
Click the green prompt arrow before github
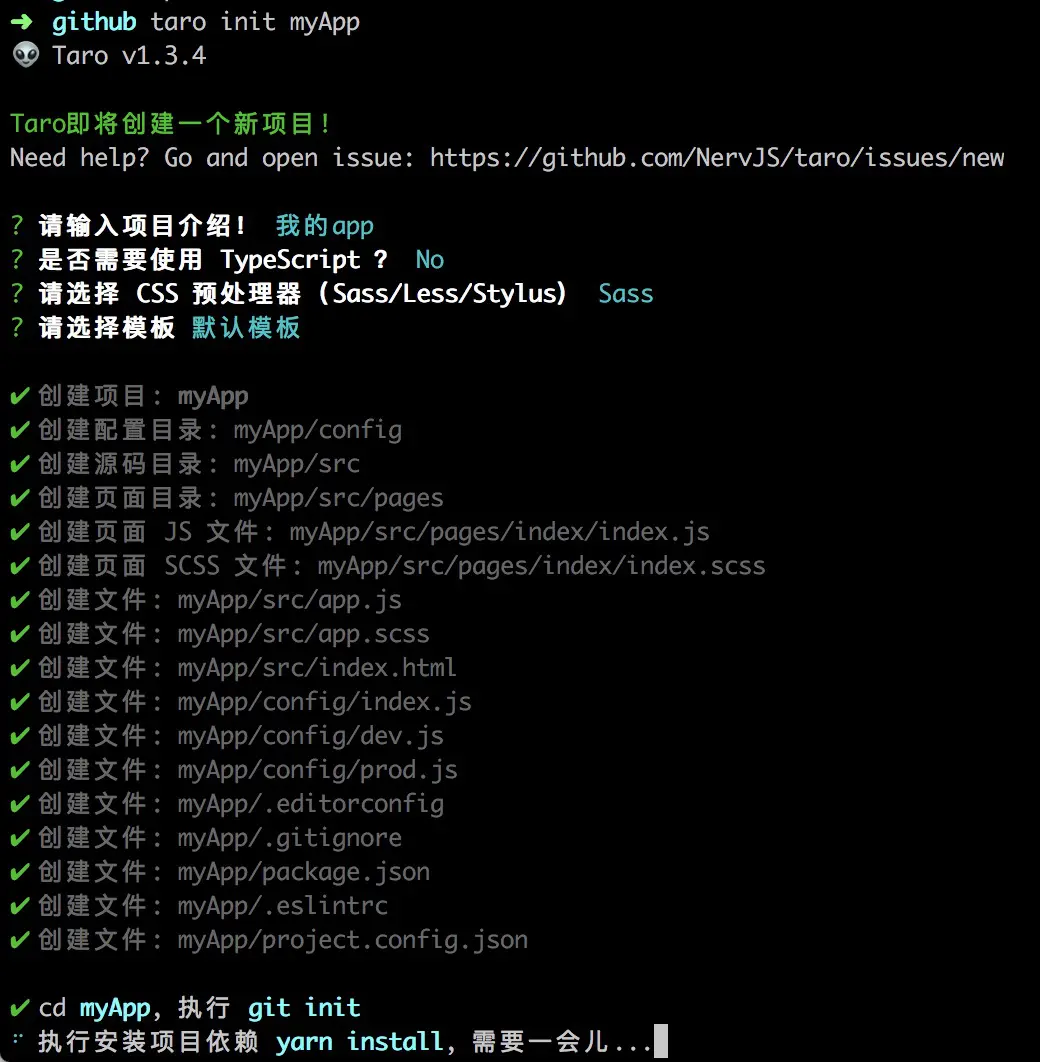pyautogui.click(x=22, y=22)
